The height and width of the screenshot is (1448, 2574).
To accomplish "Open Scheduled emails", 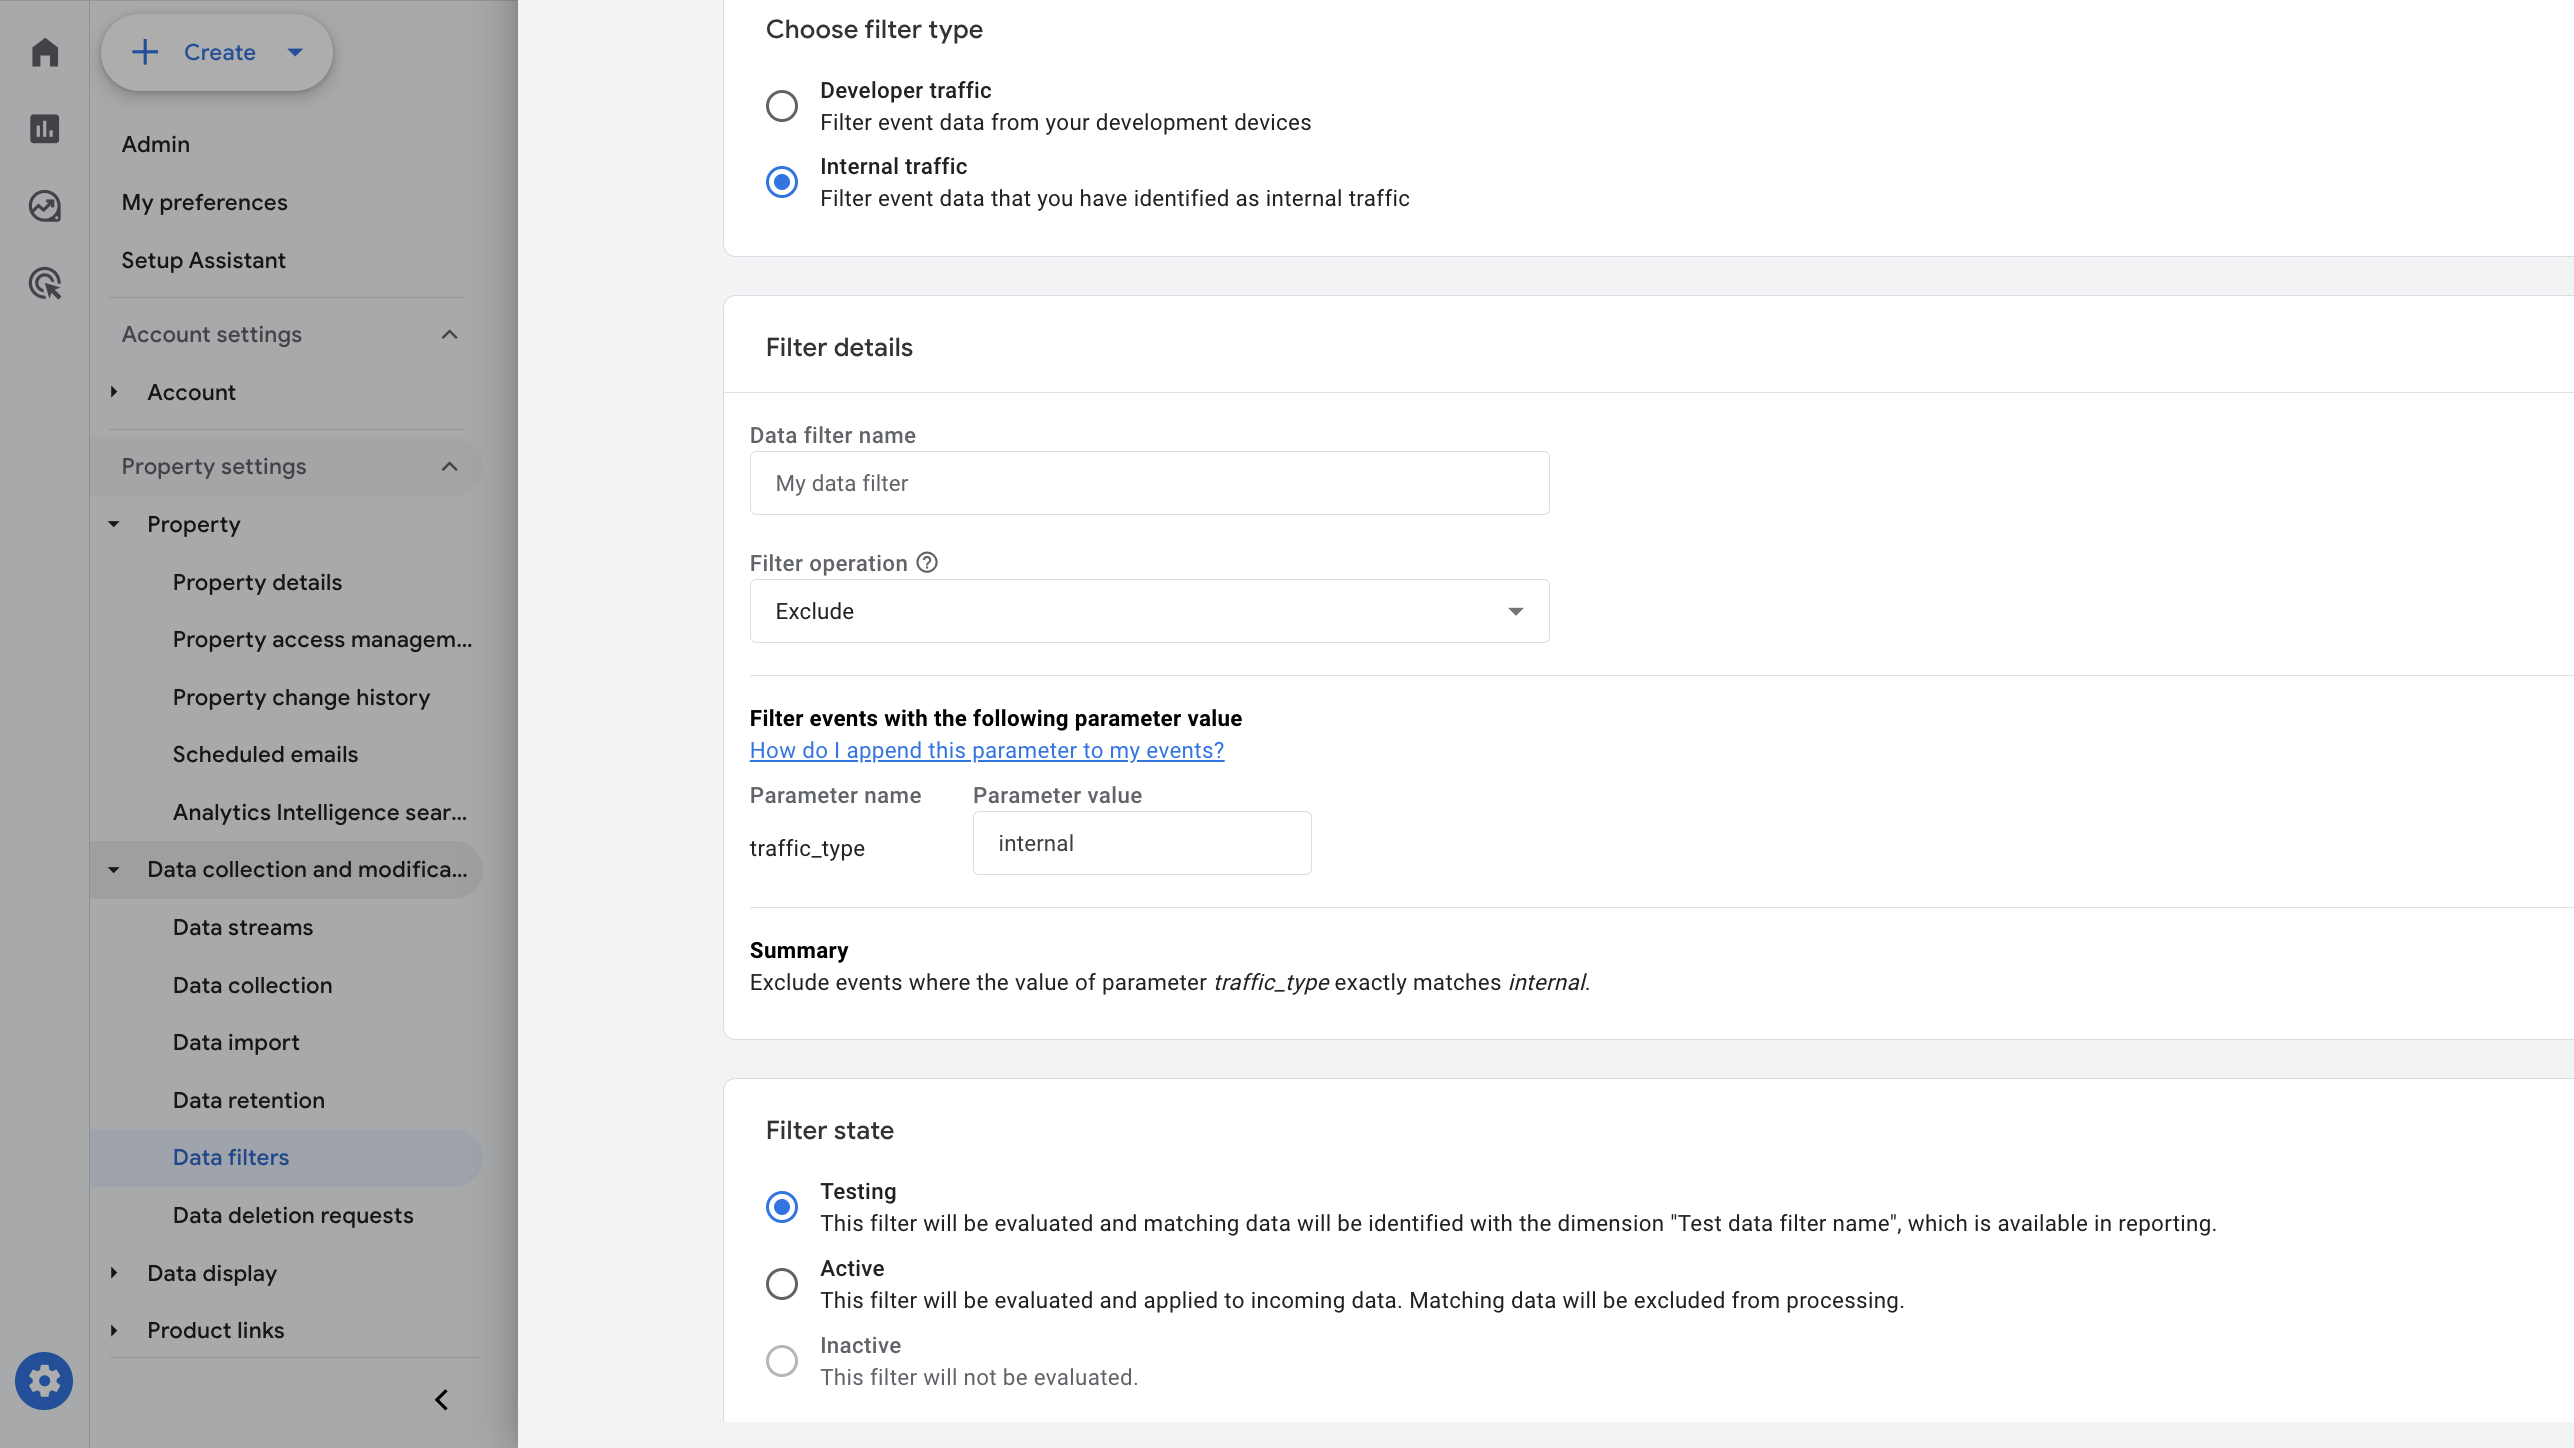I will [265, 754].
